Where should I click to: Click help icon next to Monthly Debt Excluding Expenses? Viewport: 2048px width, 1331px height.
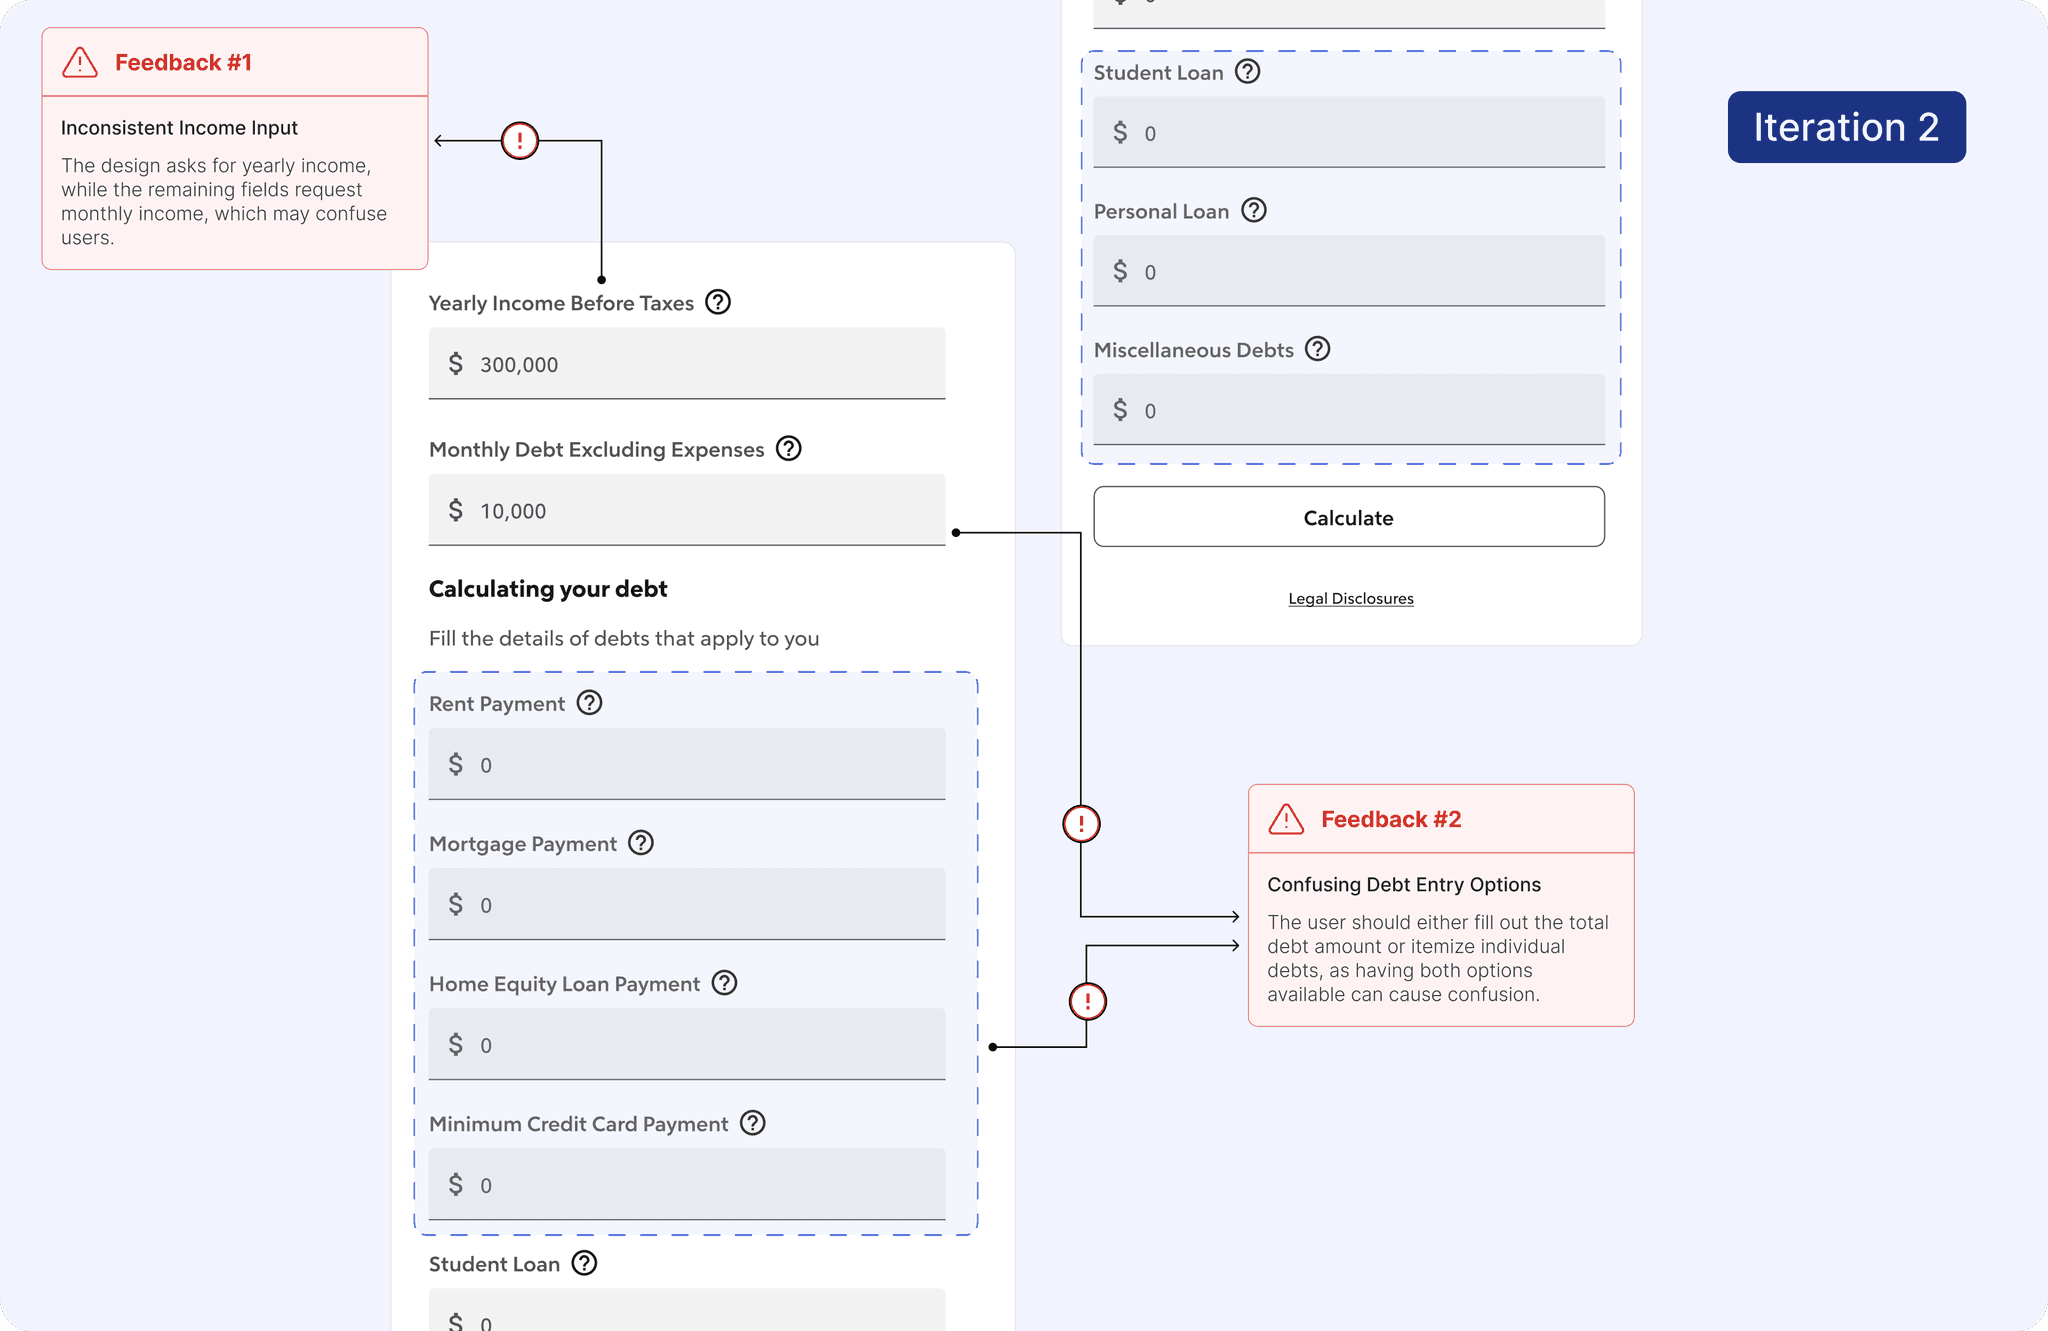pos(789,449)
